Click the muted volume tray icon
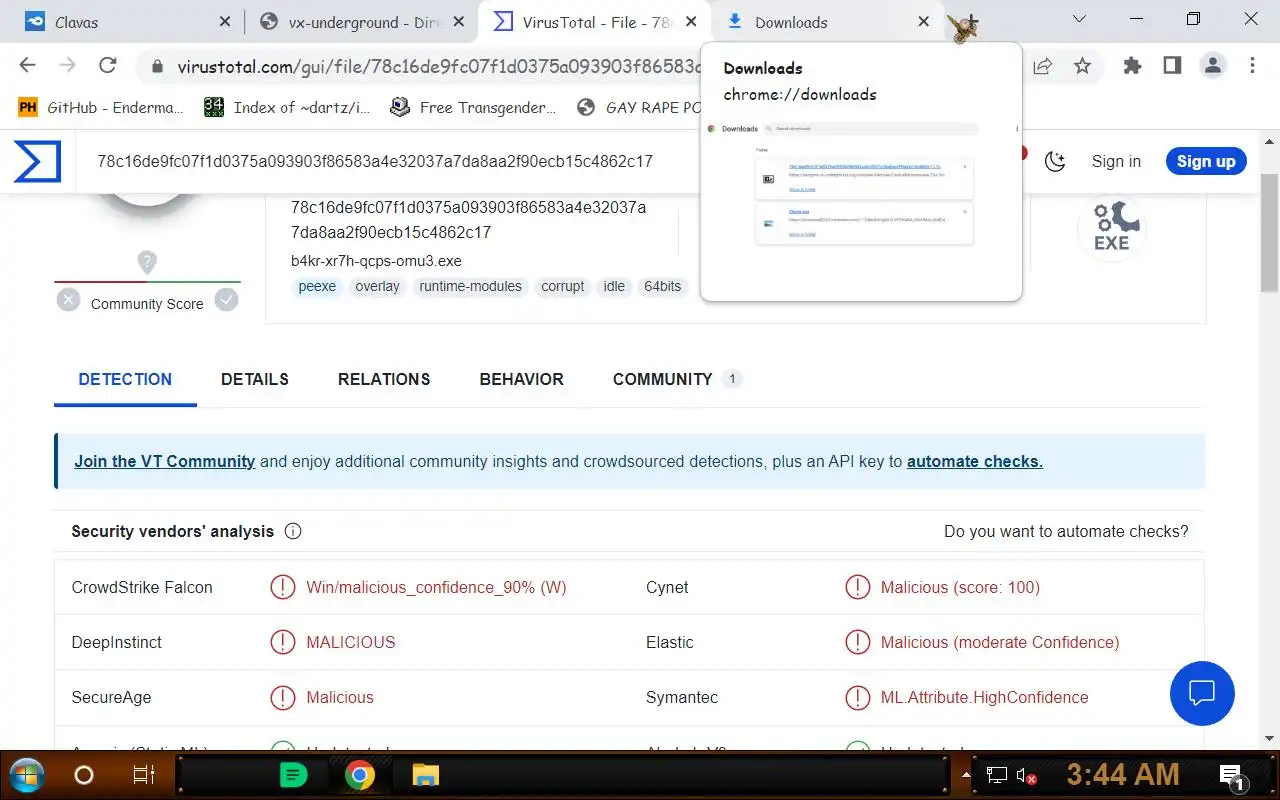 click(x=1026, y=775)
